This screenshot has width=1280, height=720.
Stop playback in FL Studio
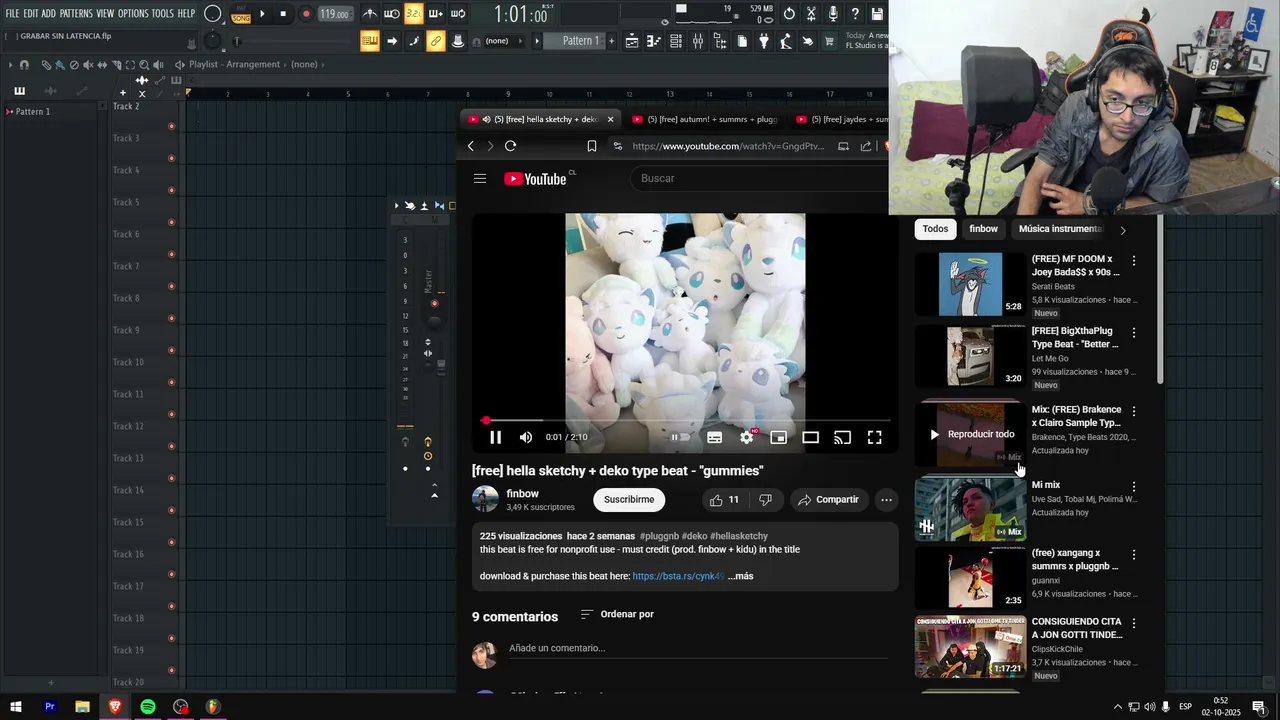coord(283,14)
